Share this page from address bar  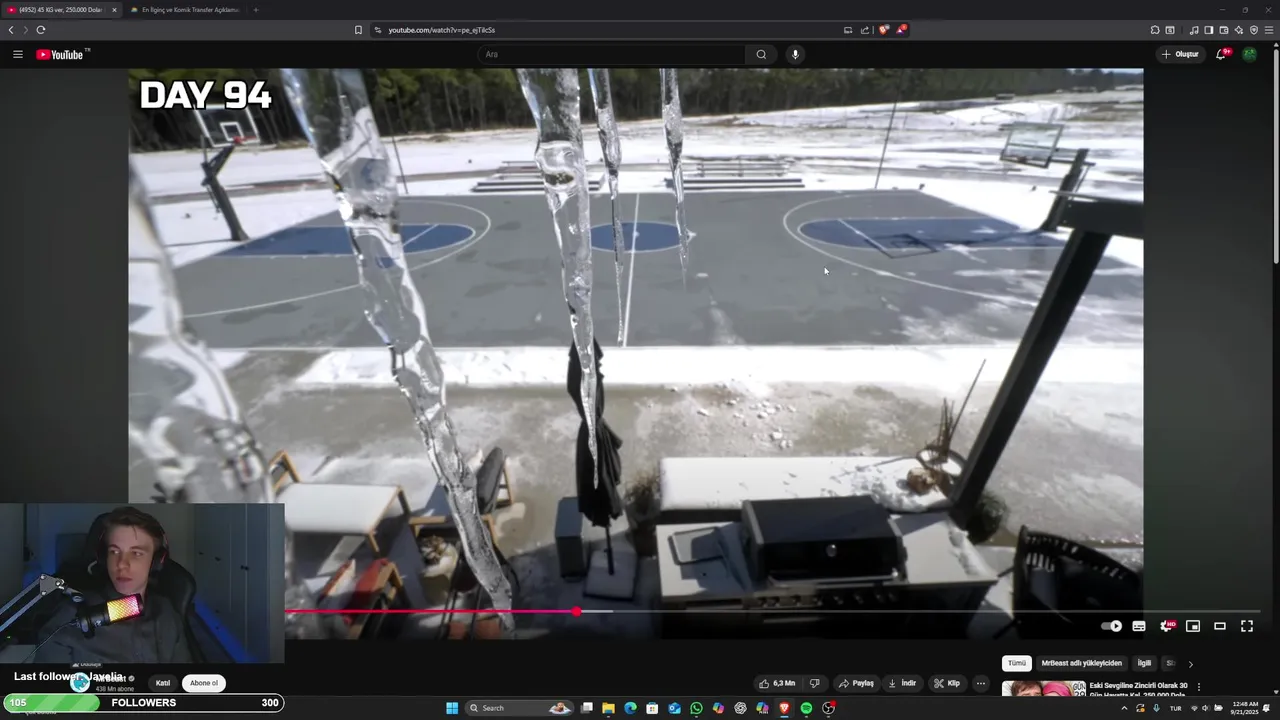(x=865, y=30)
